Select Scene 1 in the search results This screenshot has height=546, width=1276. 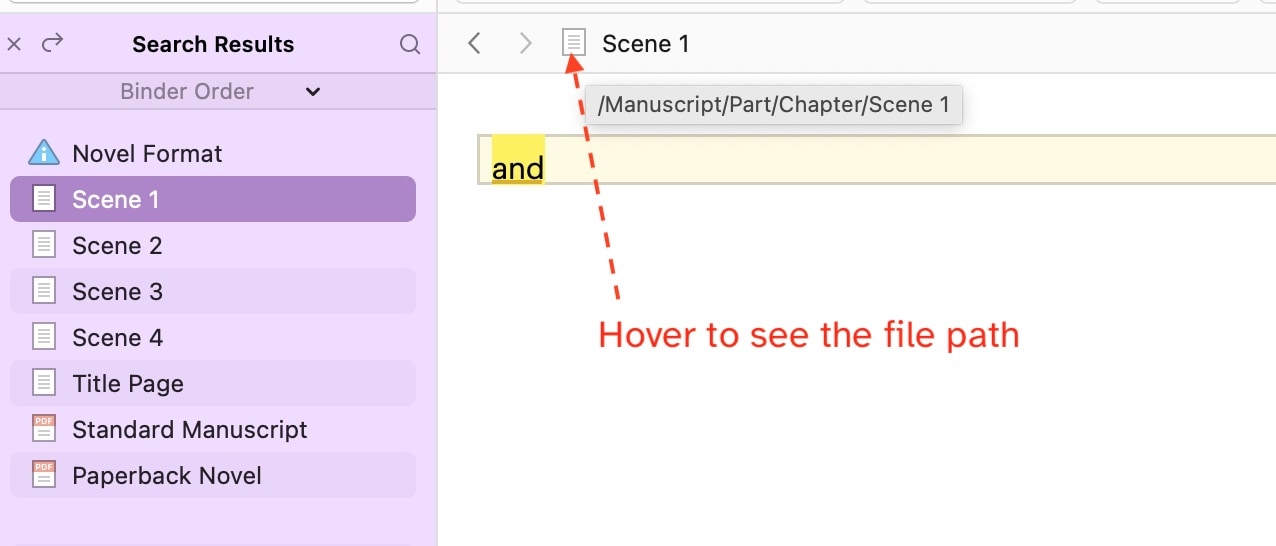213,199
